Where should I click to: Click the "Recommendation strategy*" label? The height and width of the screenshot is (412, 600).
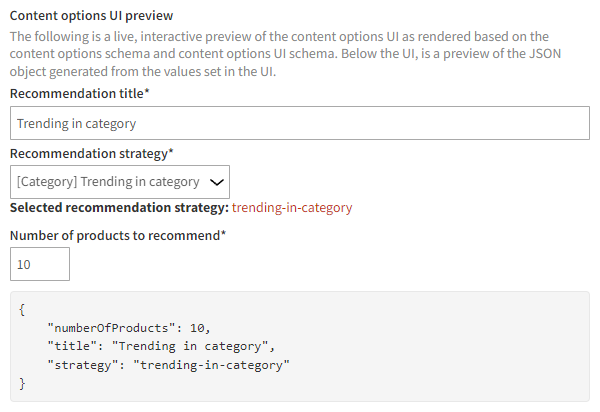point(91,154)
